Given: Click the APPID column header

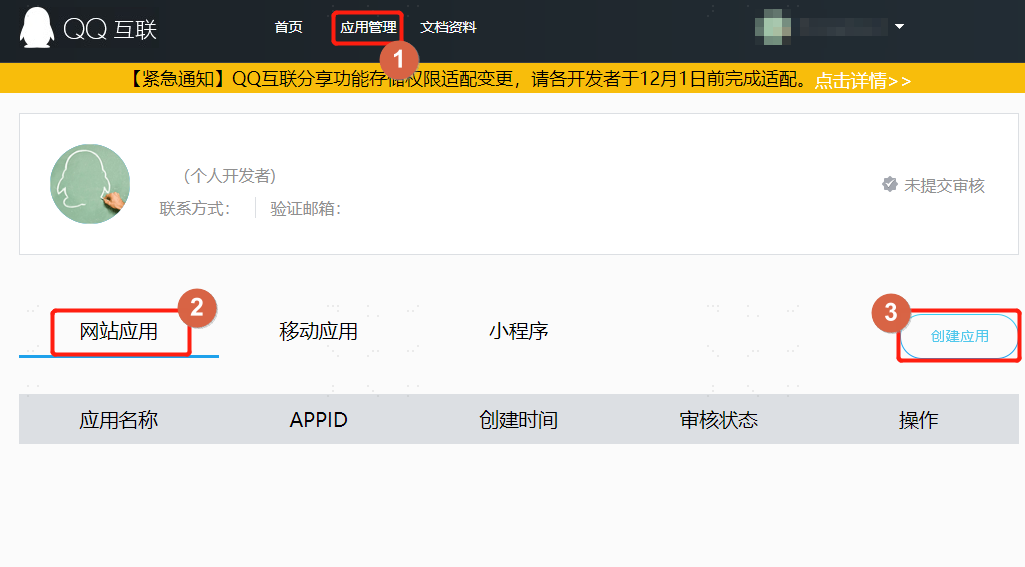Looking at the screenshot, I should (x=318, y=420).
